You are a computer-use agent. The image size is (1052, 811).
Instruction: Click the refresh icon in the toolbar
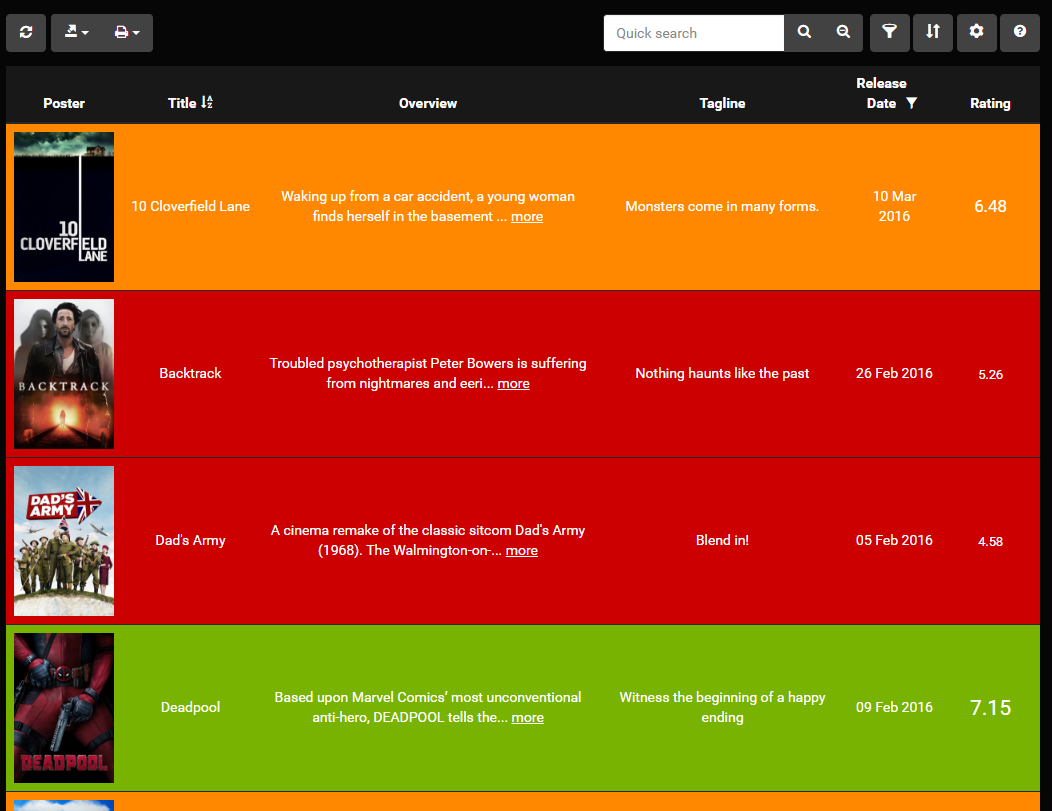coord(26,33)
